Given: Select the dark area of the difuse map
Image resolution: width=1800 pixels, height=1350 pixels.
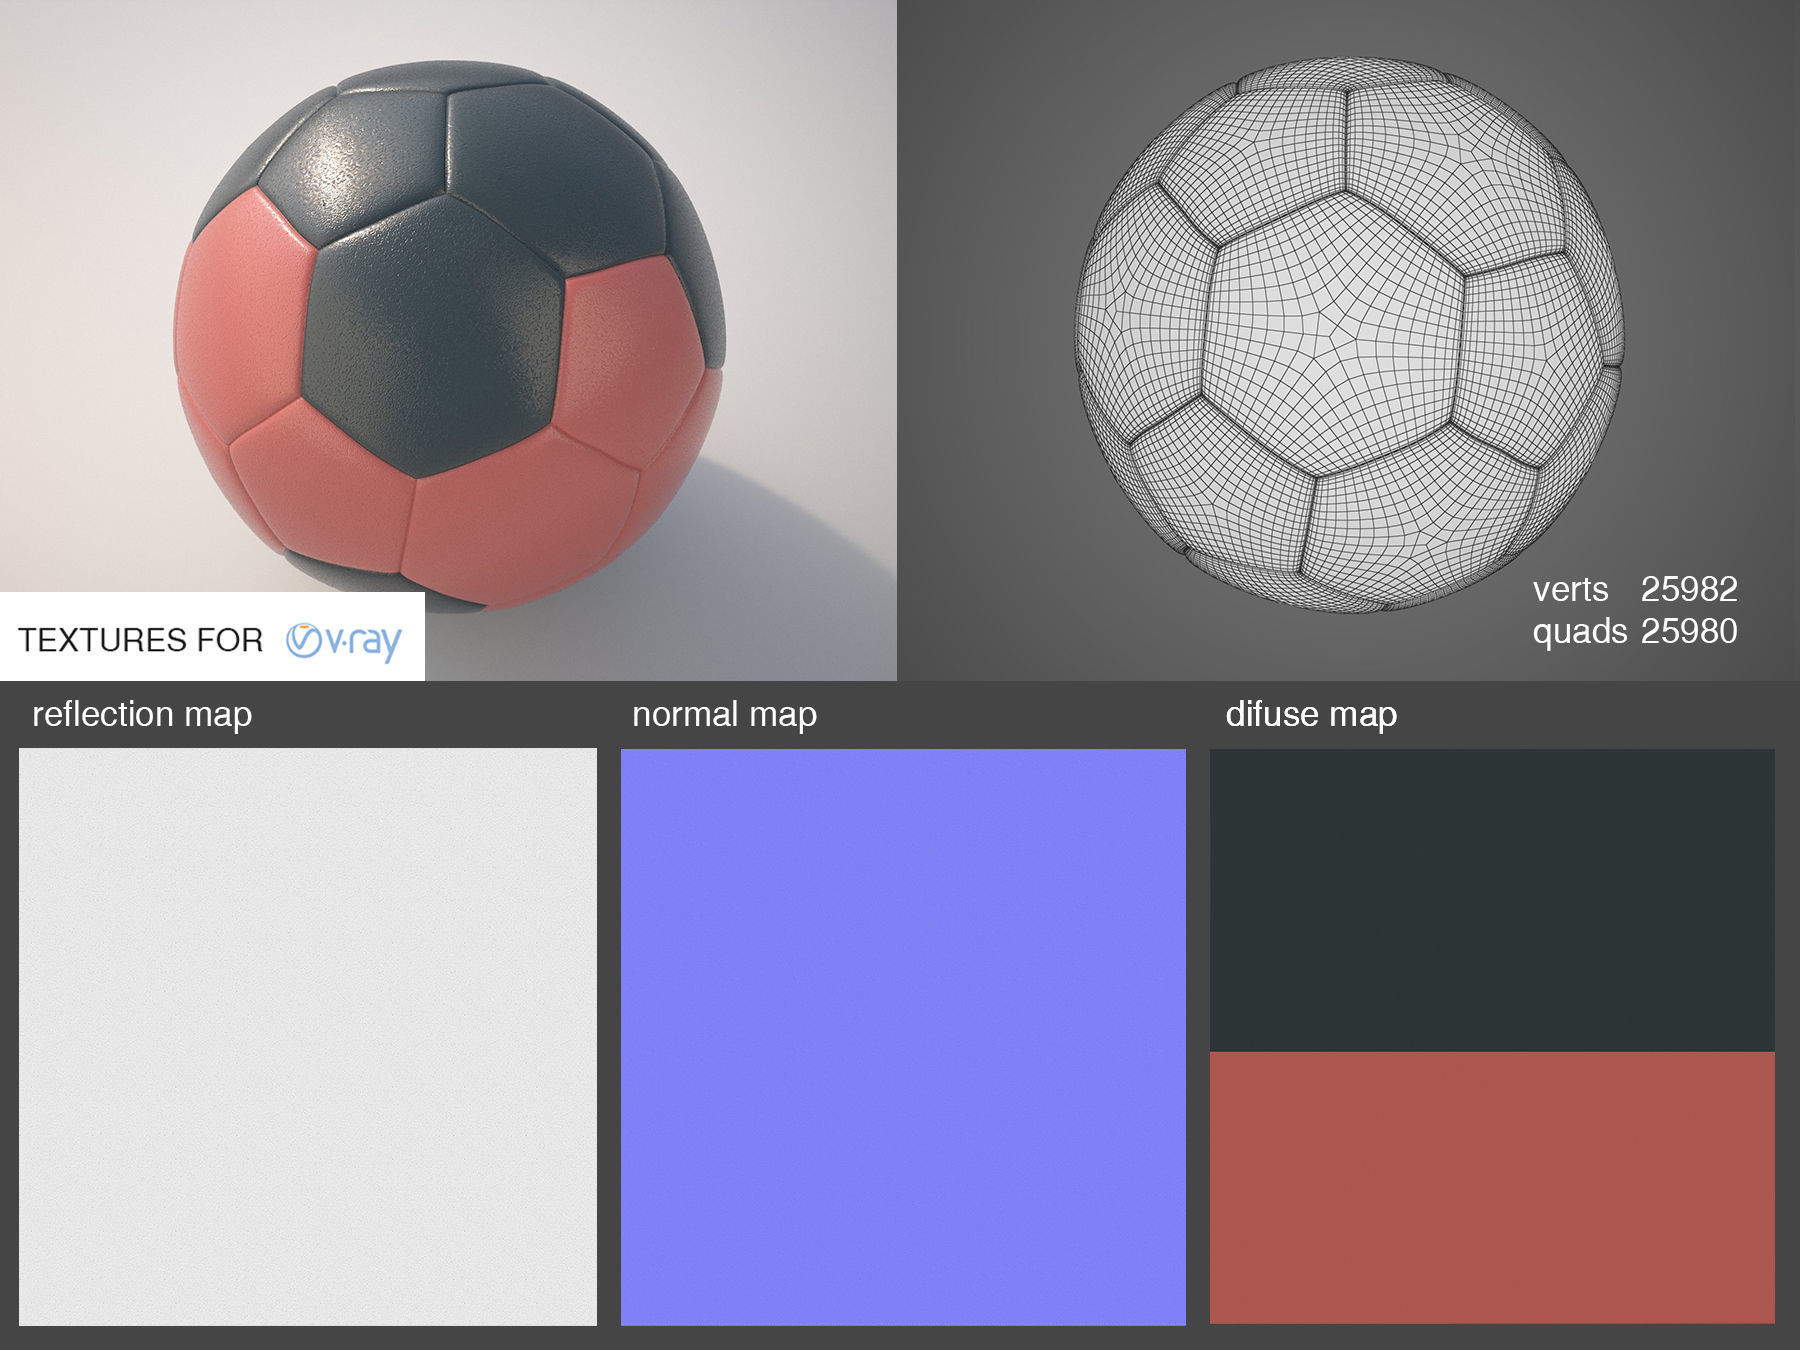Looking at the screenshot, I should [1492, 900].
